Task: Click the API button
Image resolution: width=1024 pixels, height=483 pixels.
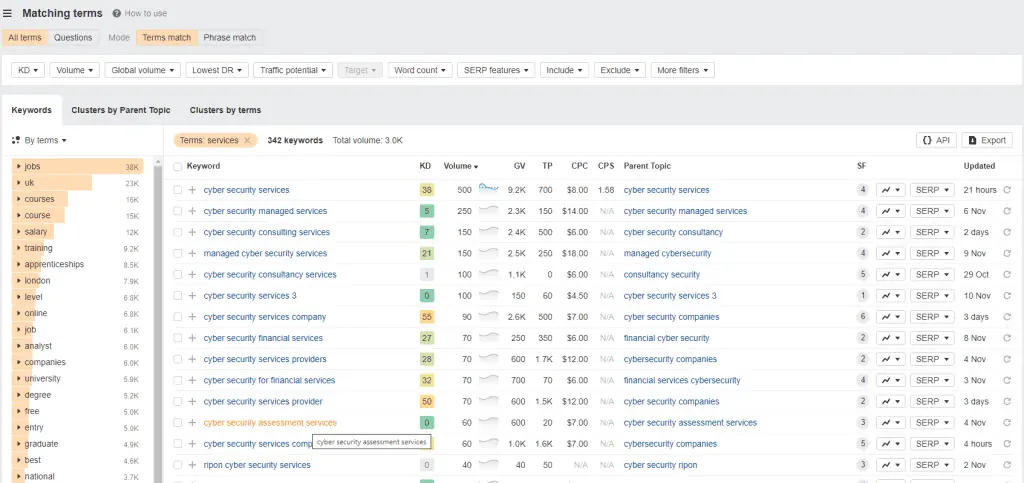Action: pos(936,140)
